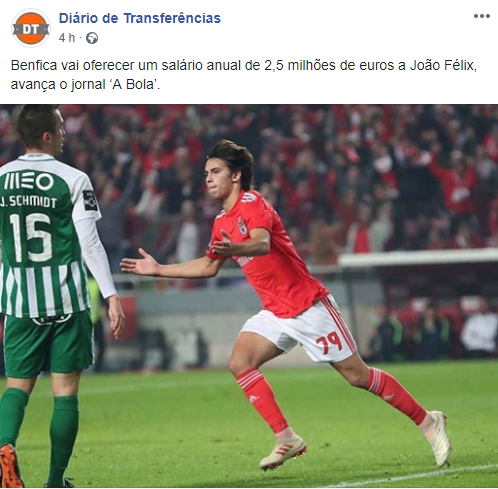The image size is (498, 489).
Task: Click the 'A Bola' newspaper mention in the text
Action: click(134, 84)
